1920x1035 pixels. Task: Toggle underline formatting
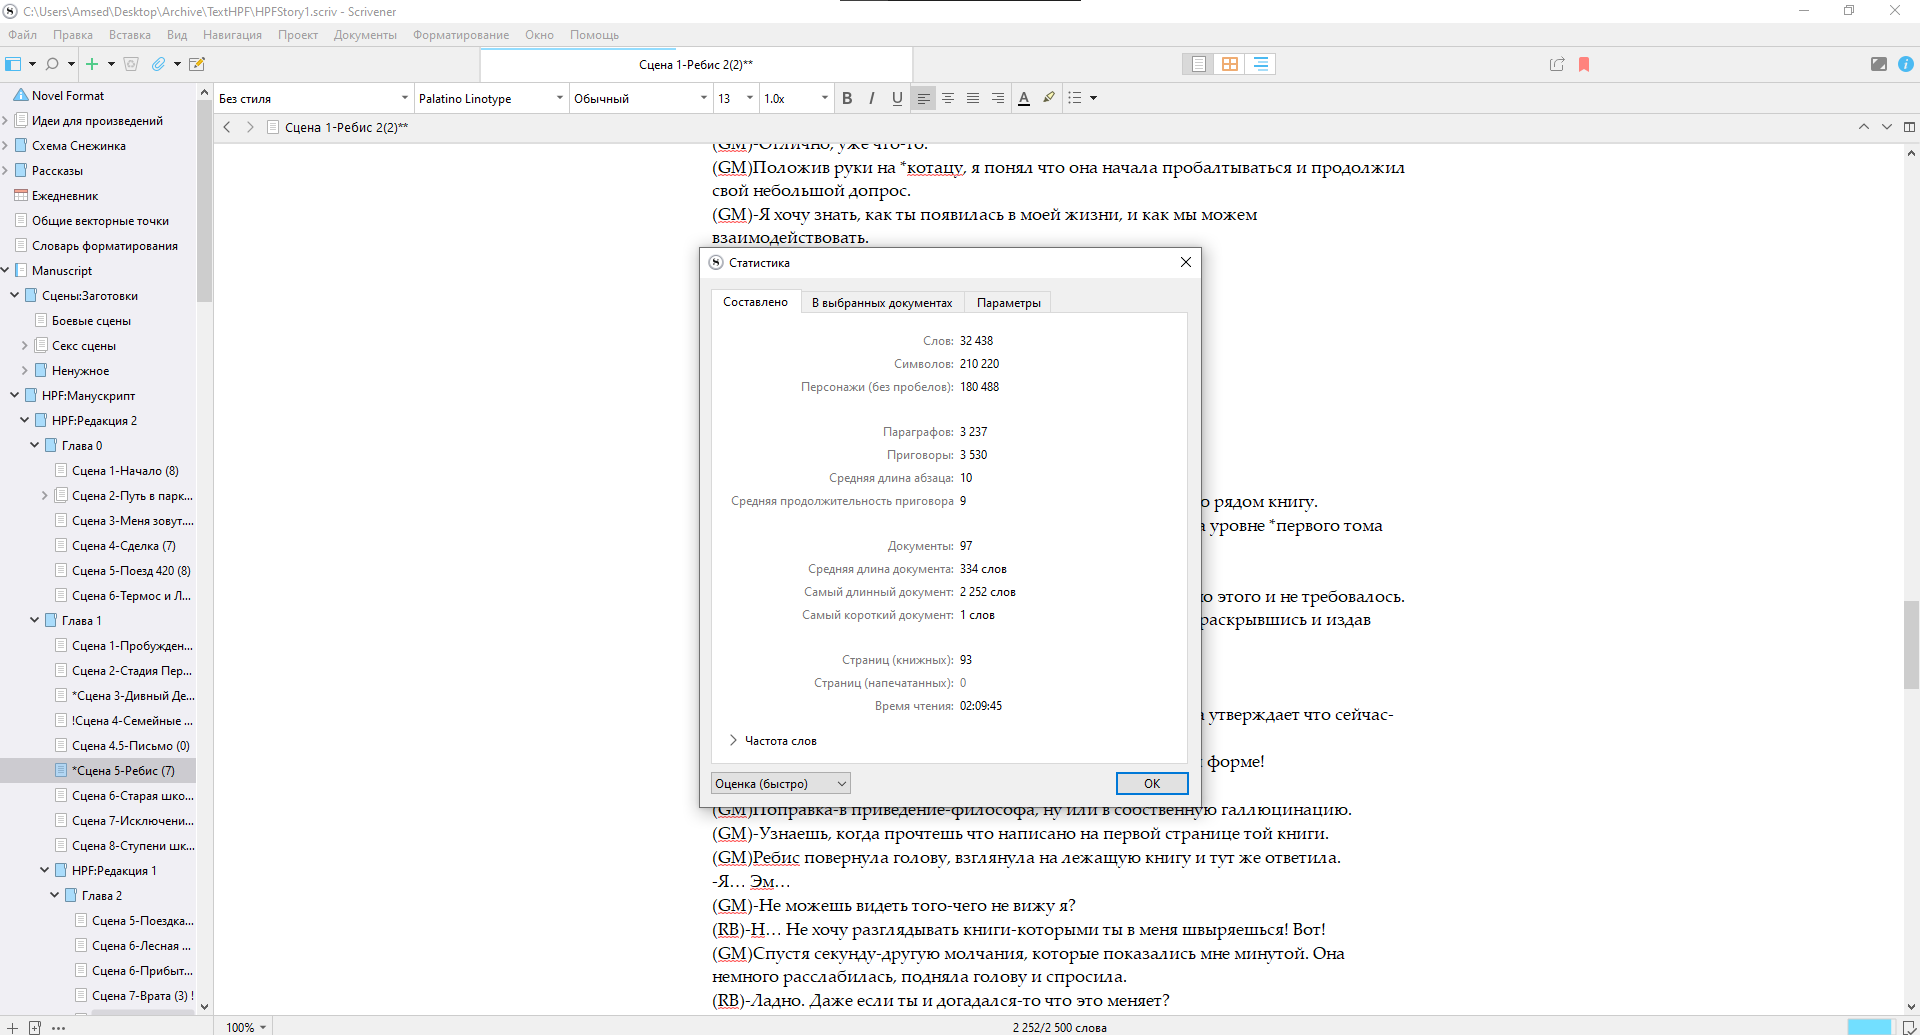point(897,98)
